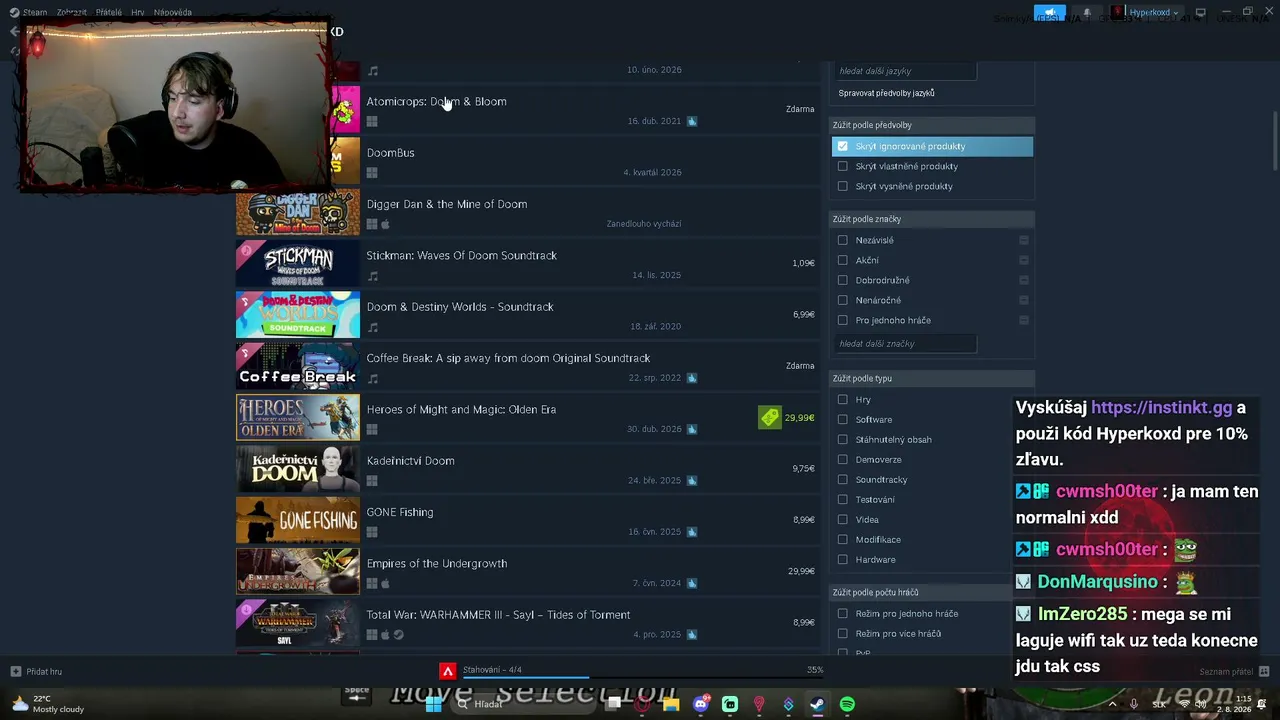The height and width of the screenshot is (720, 1280).
Task: Exclude Pro jednoho hráče tag minus icon
Action: pyautogui.click(x=1023, y=320)
